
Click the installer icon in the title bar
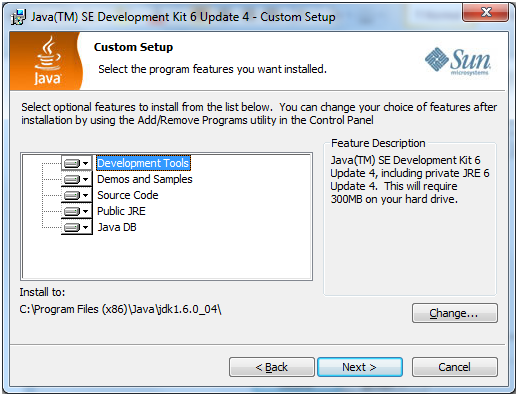tap(18, 17)
